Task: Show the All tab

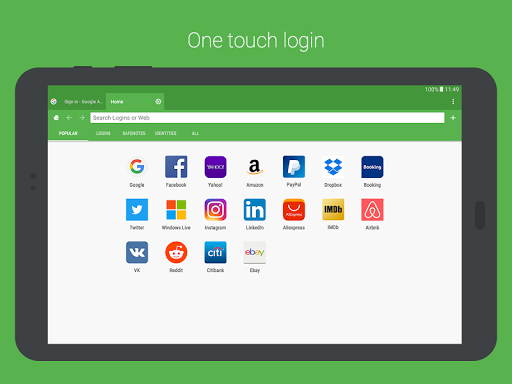Action: tap(195, 133)
